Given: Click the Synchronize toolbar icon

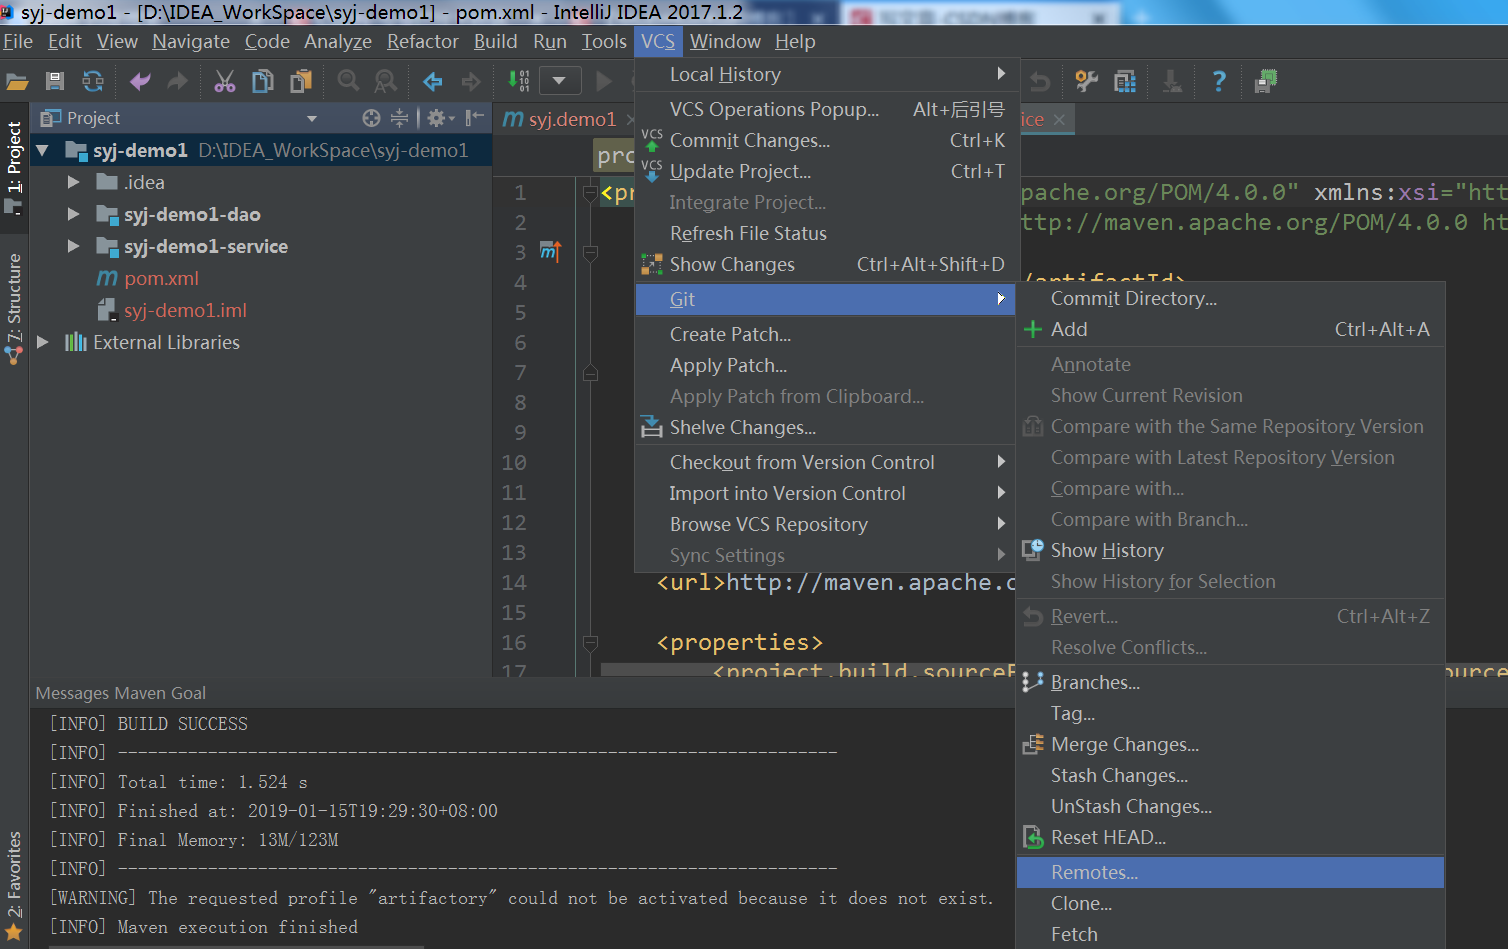Looking at the screenshot, I should pyautogui.click(x=93, y=81).
